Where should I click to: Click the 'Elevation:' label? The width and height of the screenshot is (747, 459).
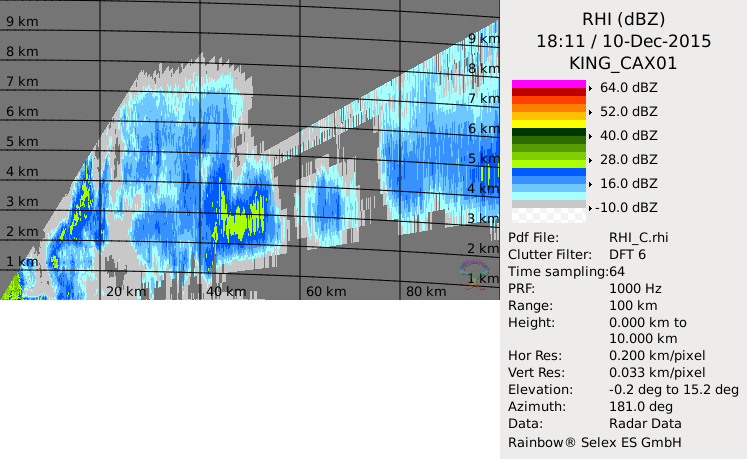tap(540, 389)
